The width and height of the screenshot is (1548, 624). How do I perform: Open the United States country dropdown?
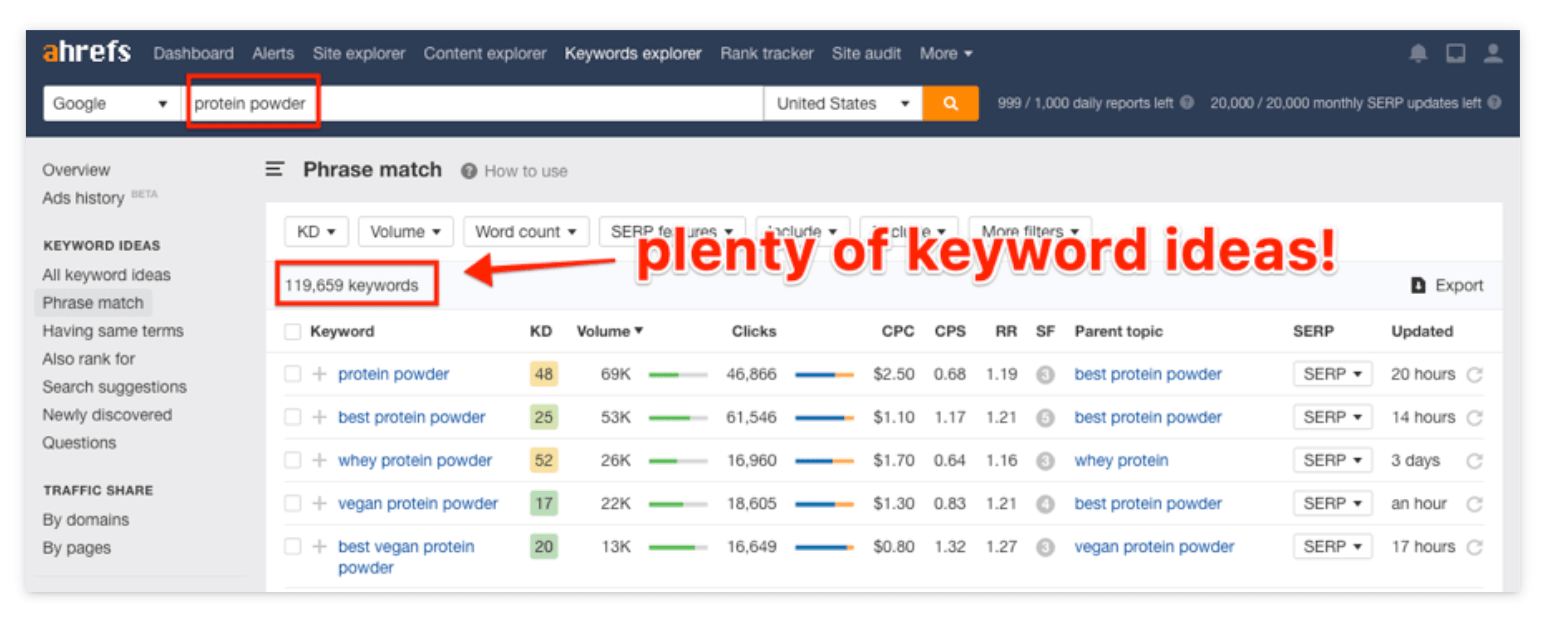[x=842, y=103]
